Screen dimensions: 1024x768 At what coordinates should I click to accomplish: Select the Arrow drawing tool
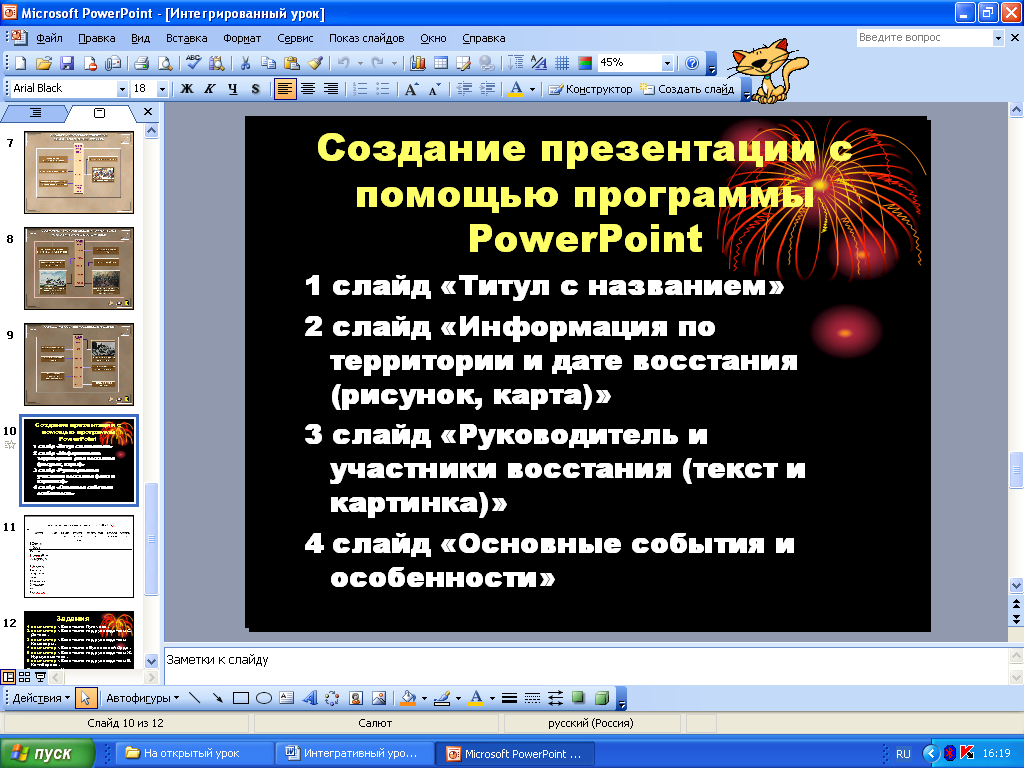[217, 698]
